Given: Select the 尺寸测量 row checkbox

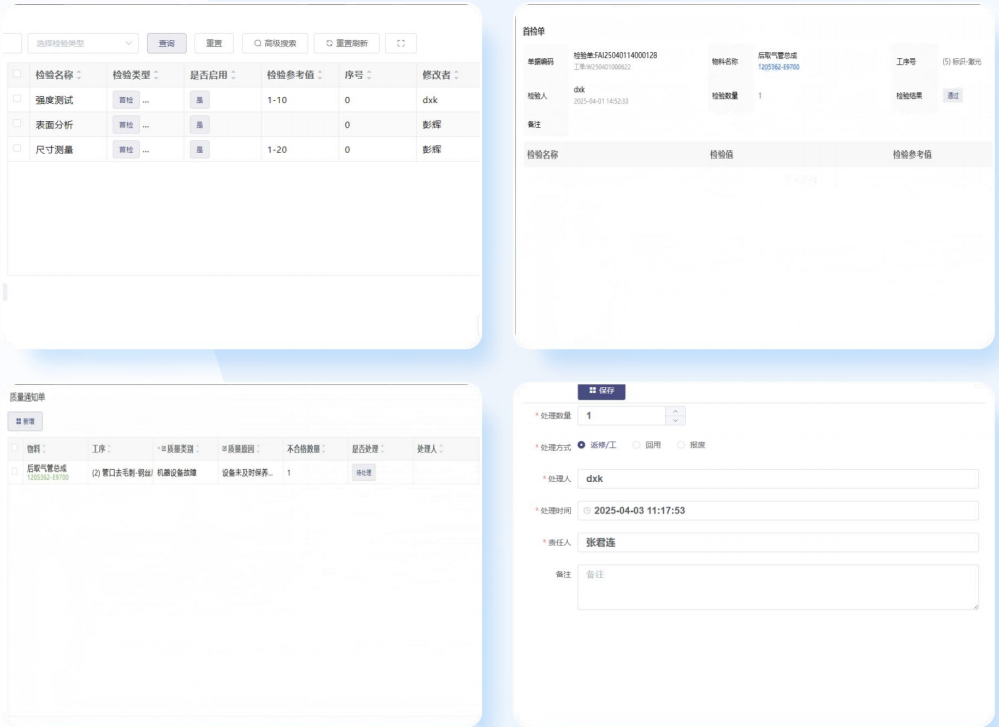Looking at the screenshot, I should point(17,149).
